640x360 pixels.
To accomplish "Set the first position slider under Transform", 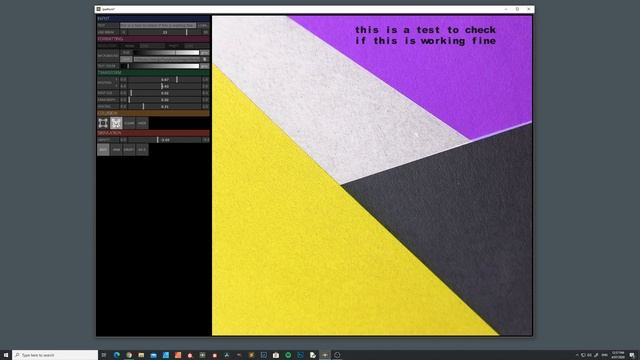I will pos(164,80).
